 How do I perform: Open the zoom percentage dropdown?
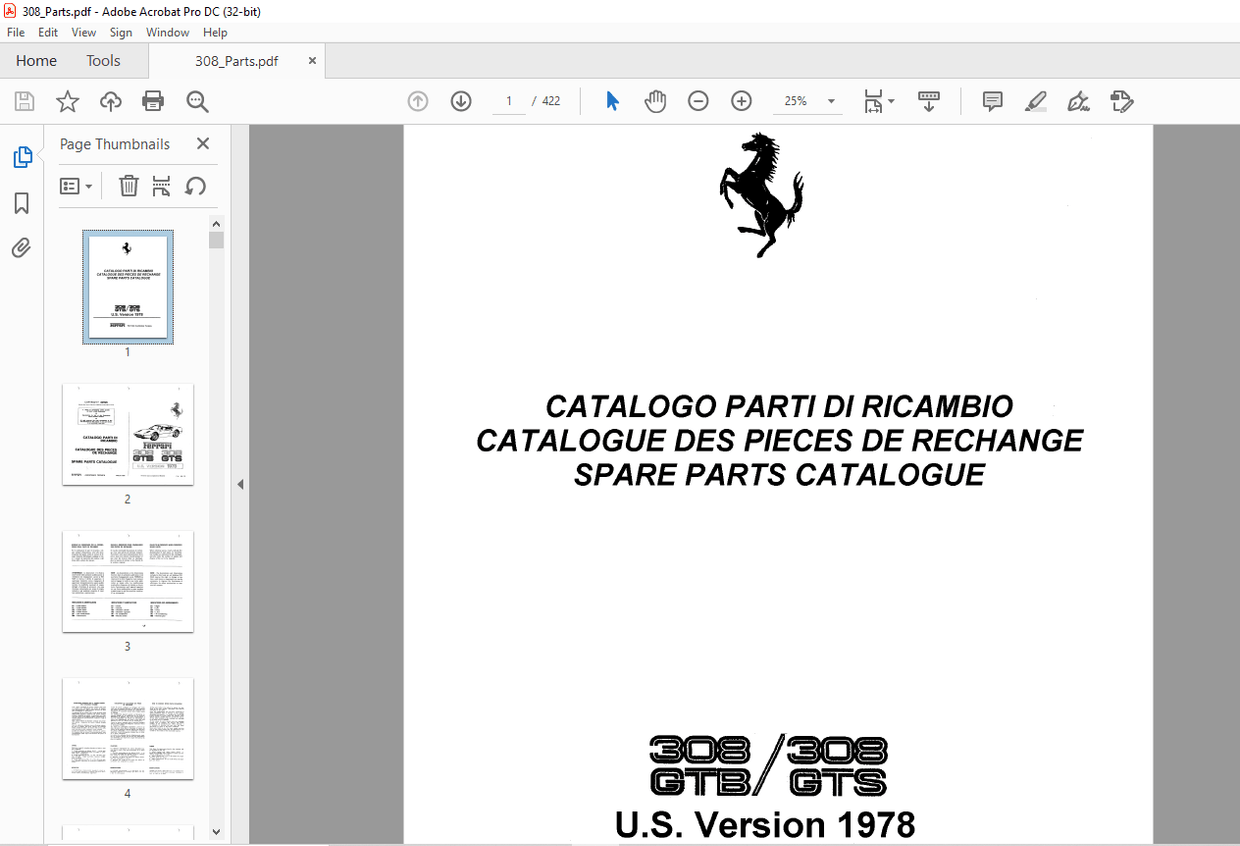(830, 100)
